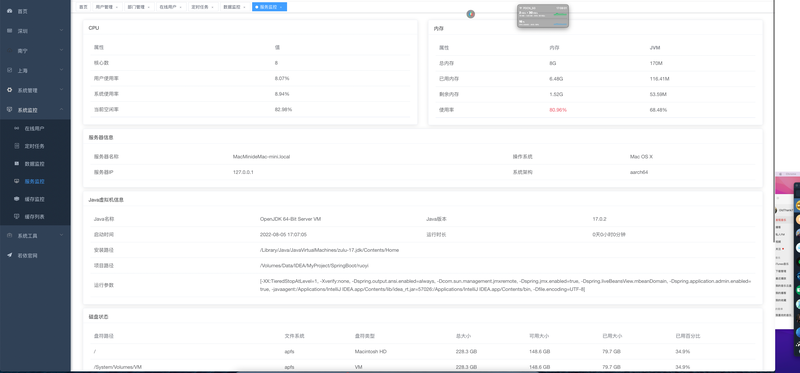Click the 116.41M JVM used memory value
The height and width of the screenshot is (373, 800).
pyautogui.click(x=659, y=79)
